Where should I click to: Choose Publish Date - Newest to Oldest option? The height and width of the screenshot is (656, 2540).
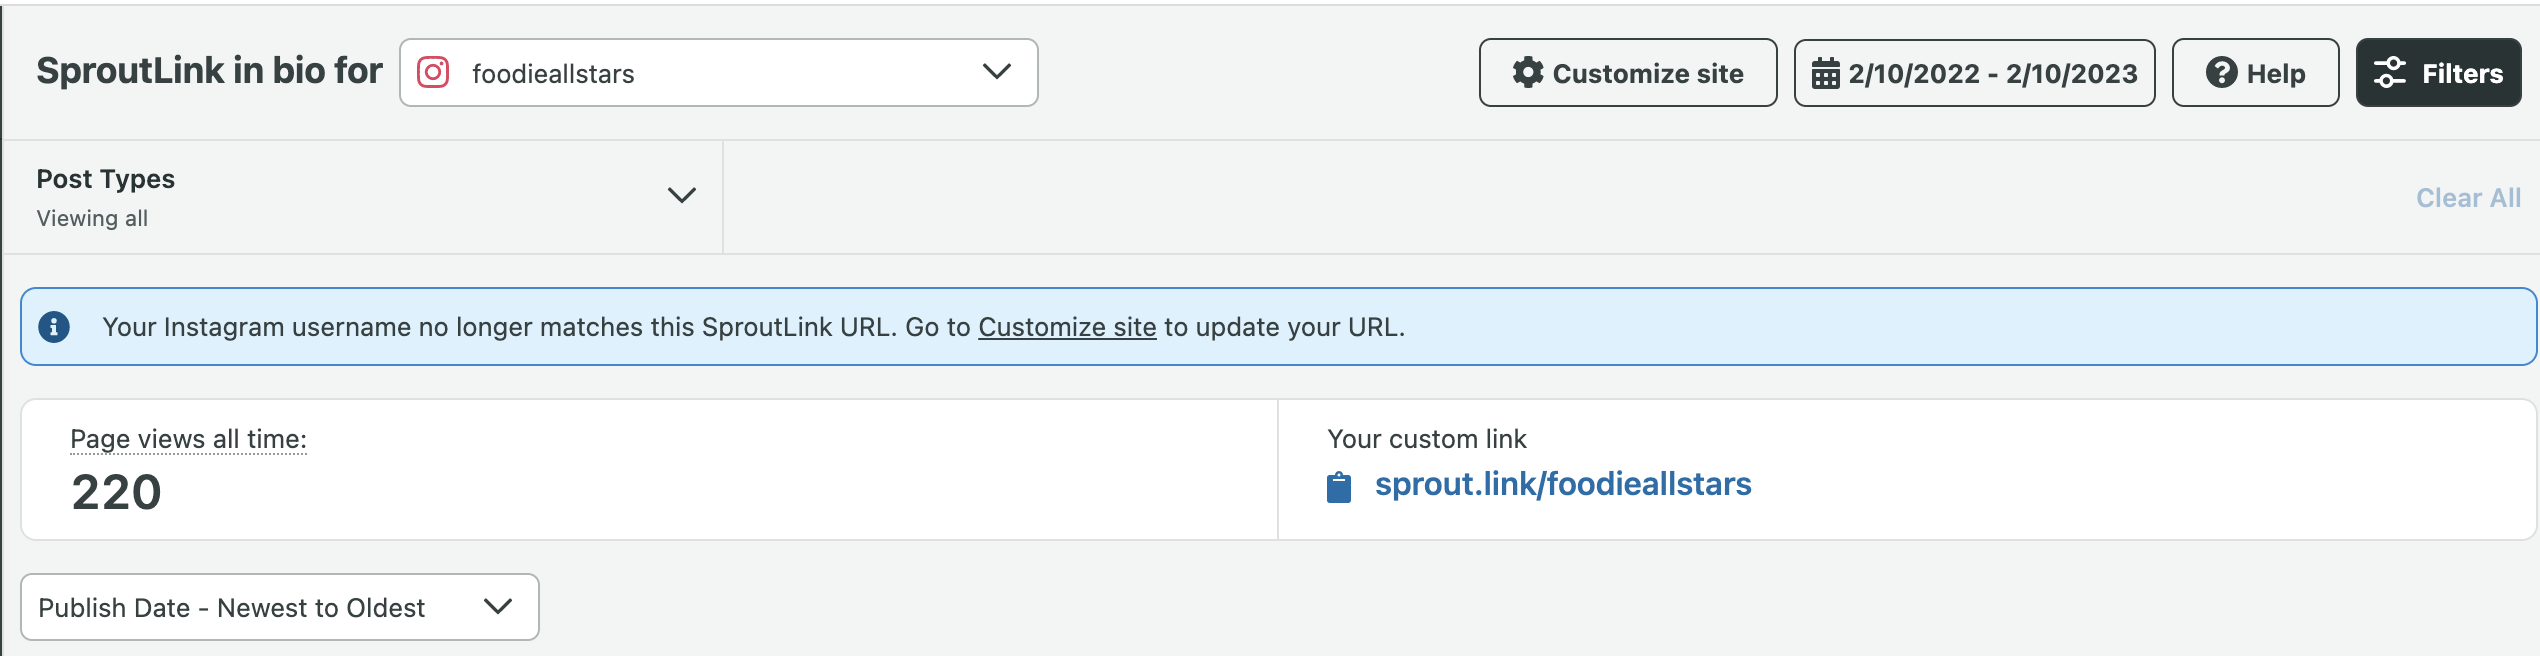tap(232, 607)
